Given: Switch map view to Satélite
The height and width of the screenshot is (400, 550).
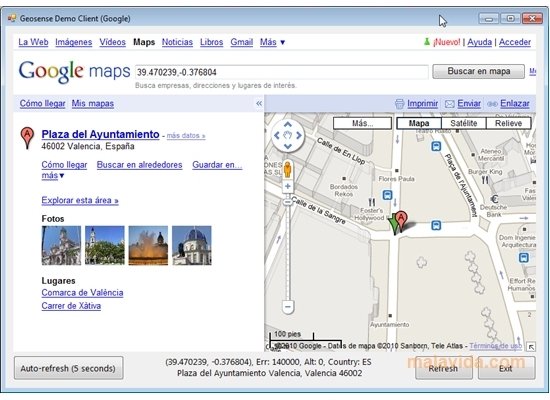Looking at the screenshot, I should (464, 123).
